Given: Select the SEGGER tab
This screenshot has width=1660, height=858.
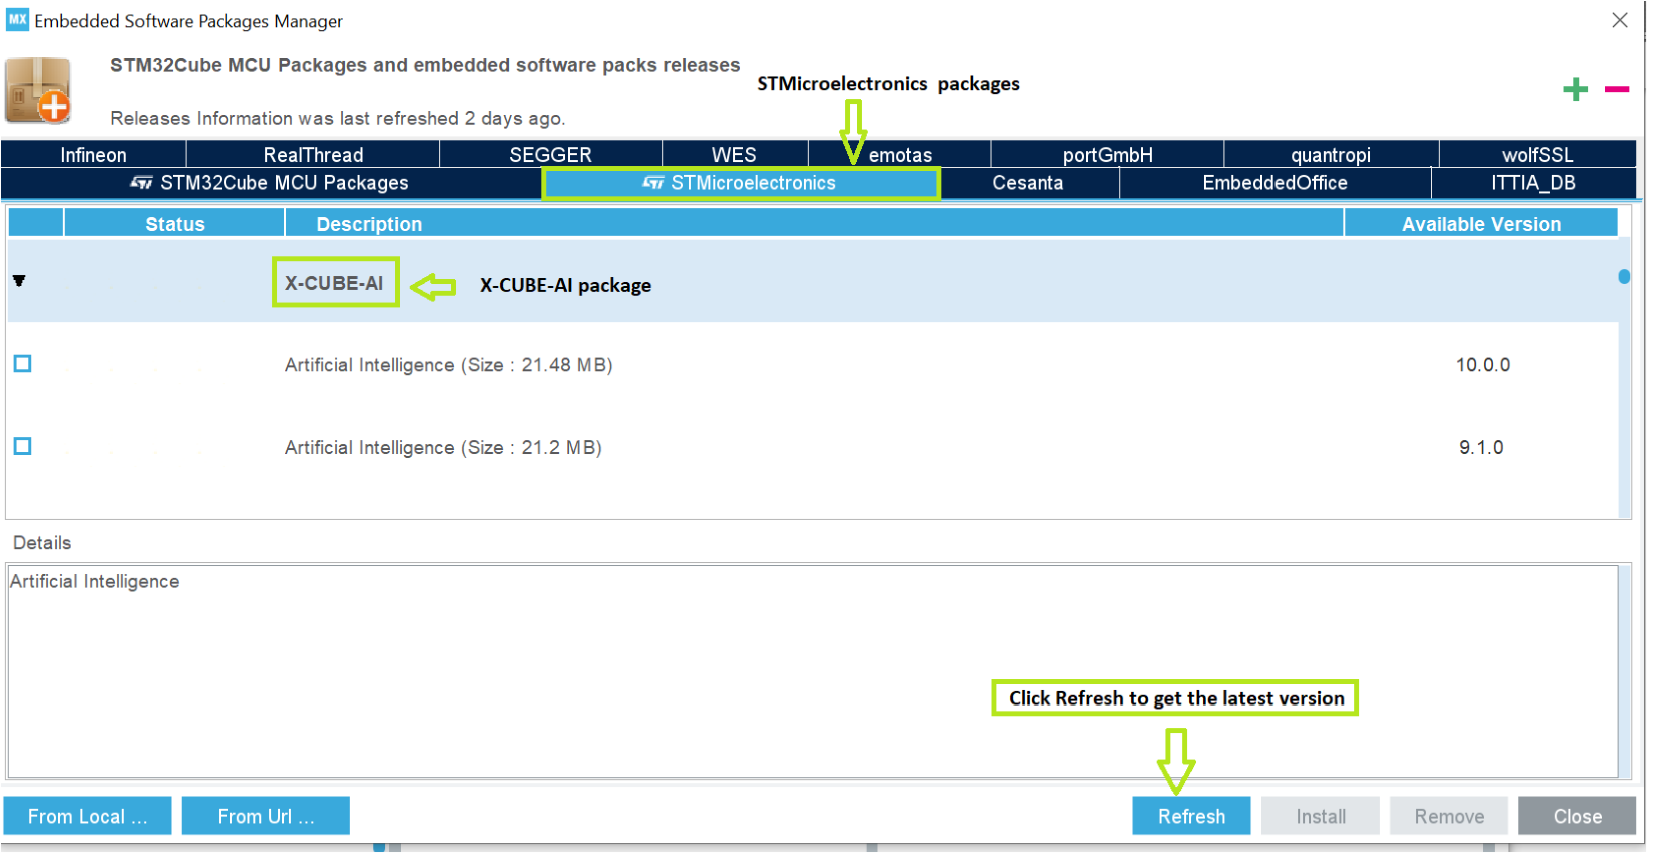Looking at the screenshot, I should [x=550, y=154].
